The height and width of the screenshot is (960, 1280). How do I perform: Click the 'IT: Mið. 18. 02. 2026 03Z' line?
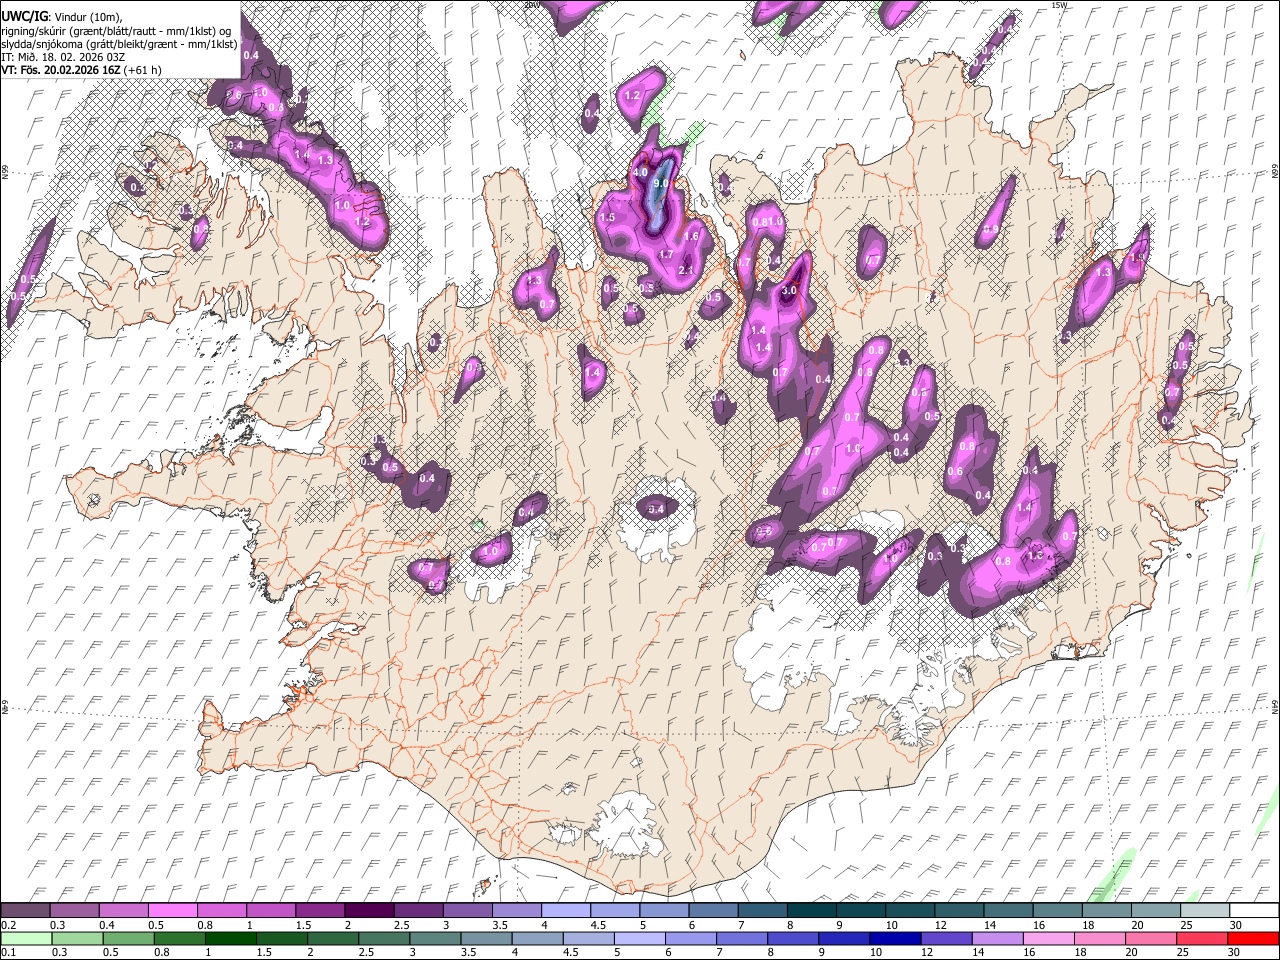[63, 57]
